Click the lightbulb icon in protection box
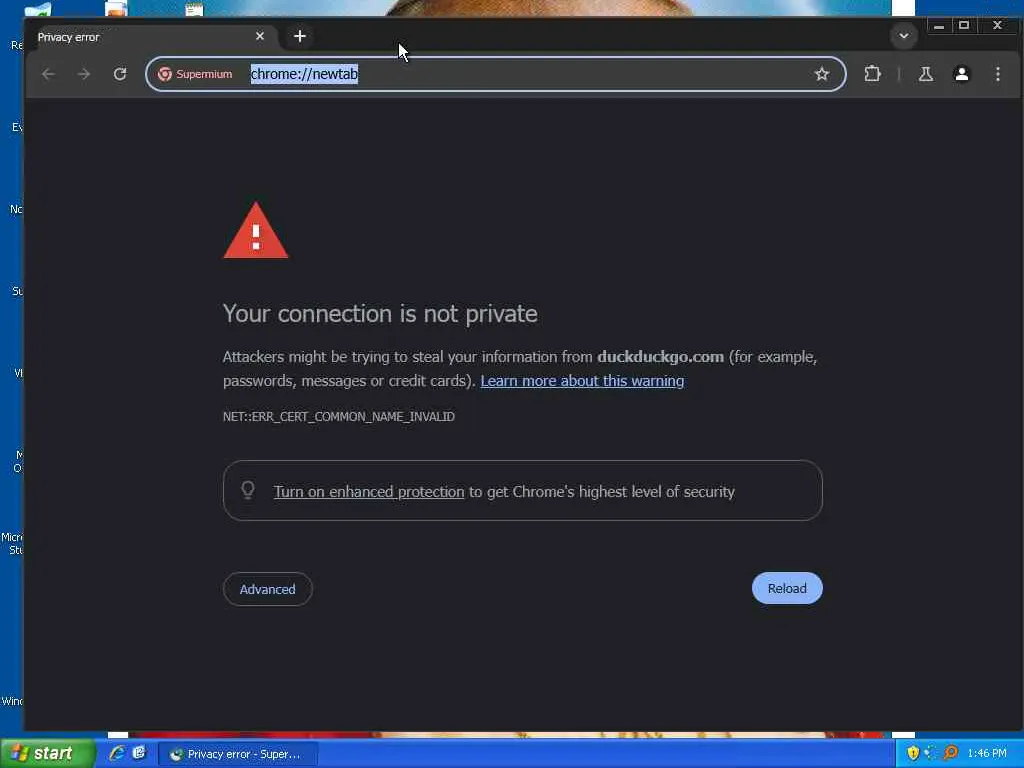 pos(248,490)
